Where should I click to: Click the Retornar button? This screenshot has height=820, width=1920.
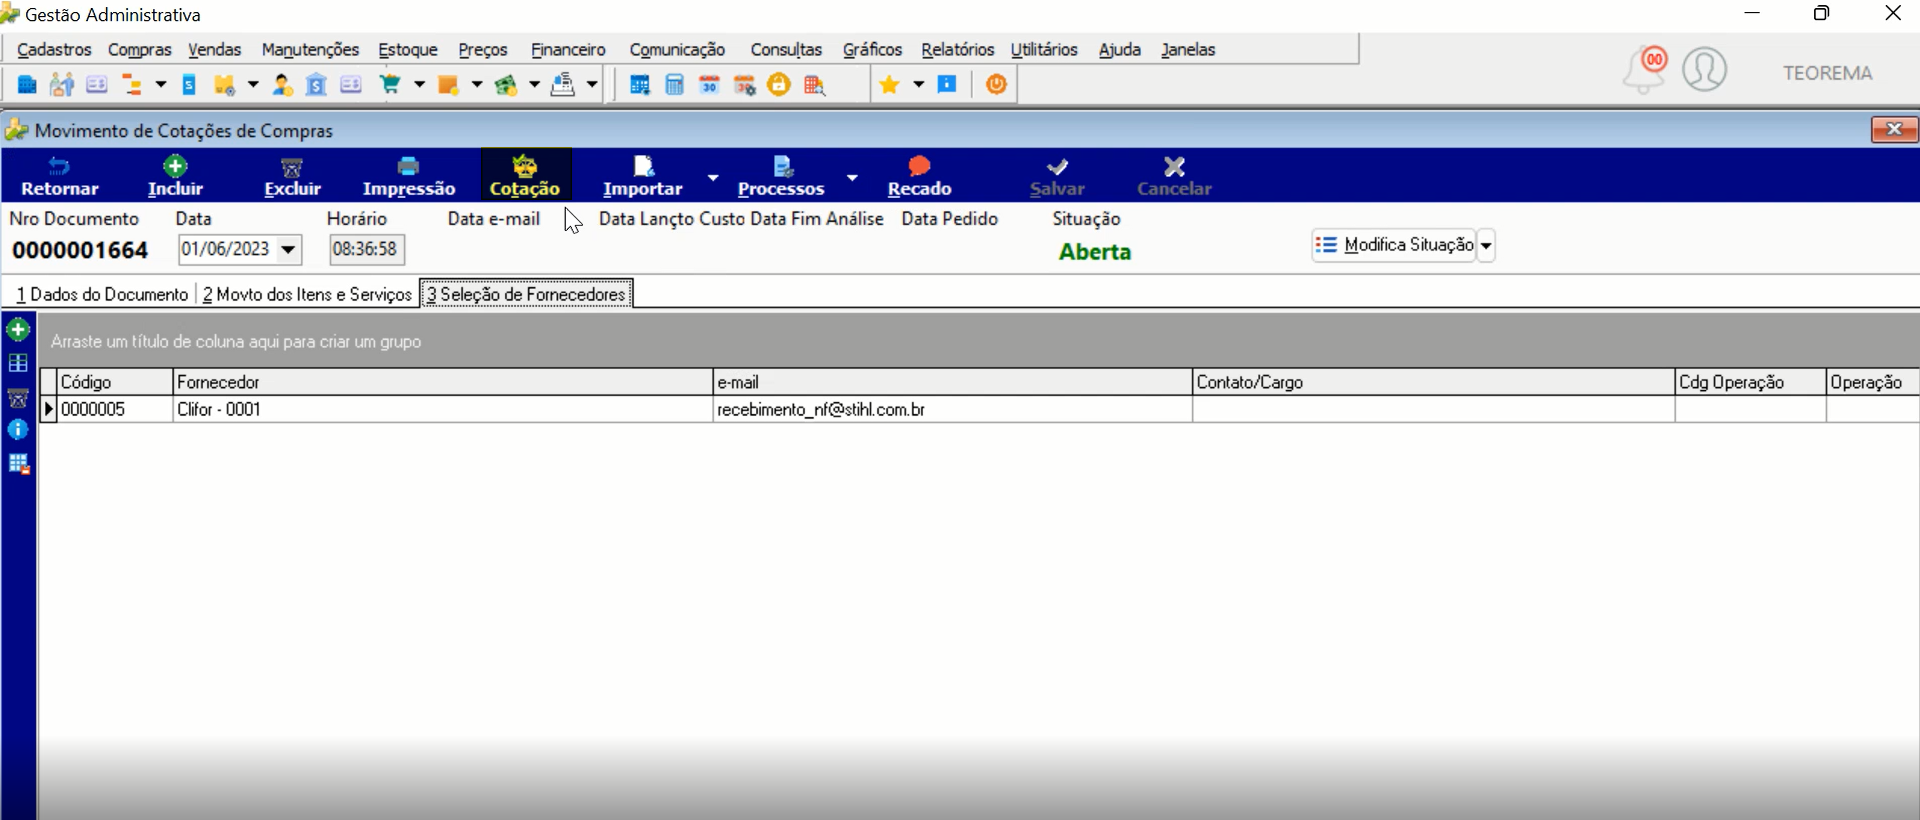tap(60, 176)
